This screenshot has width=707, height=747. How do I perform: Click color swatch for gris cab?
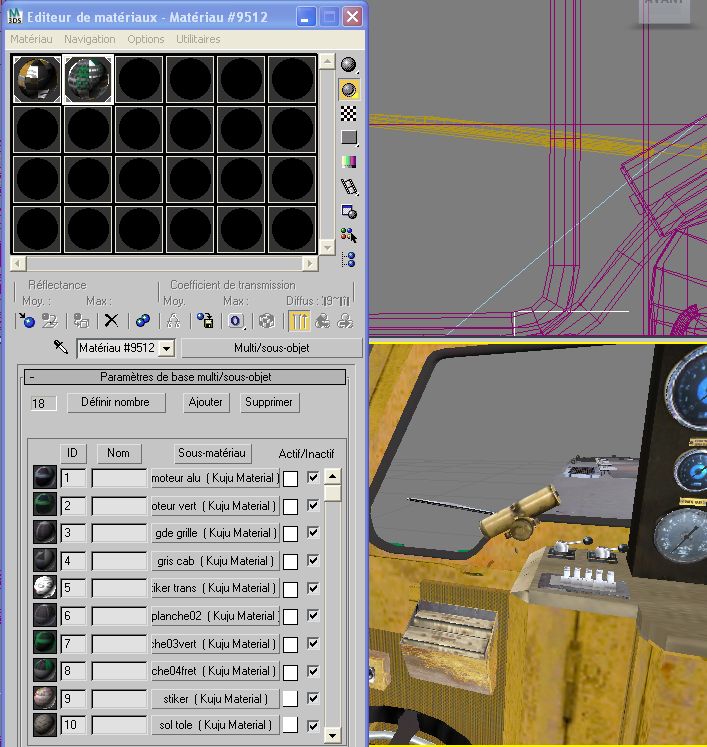pos(290,561)
